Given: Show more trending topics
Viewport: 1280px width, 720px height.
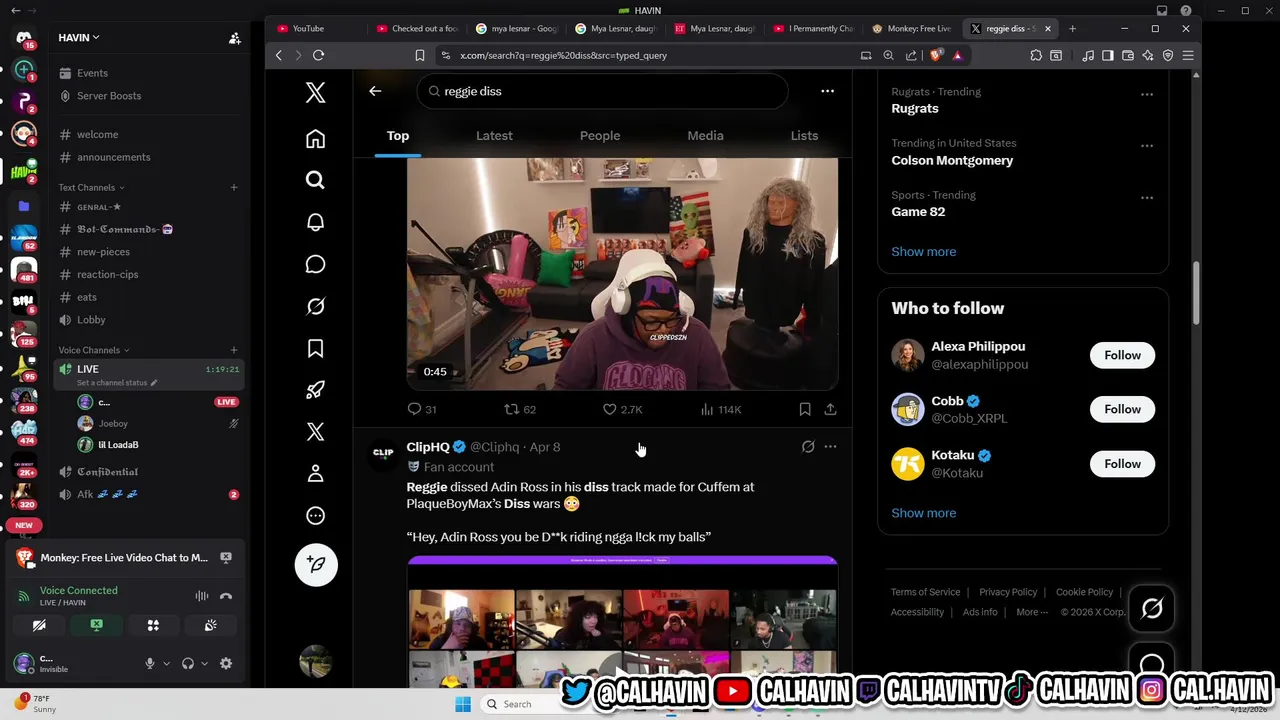Looking at the screenshot, I should 923,252.
